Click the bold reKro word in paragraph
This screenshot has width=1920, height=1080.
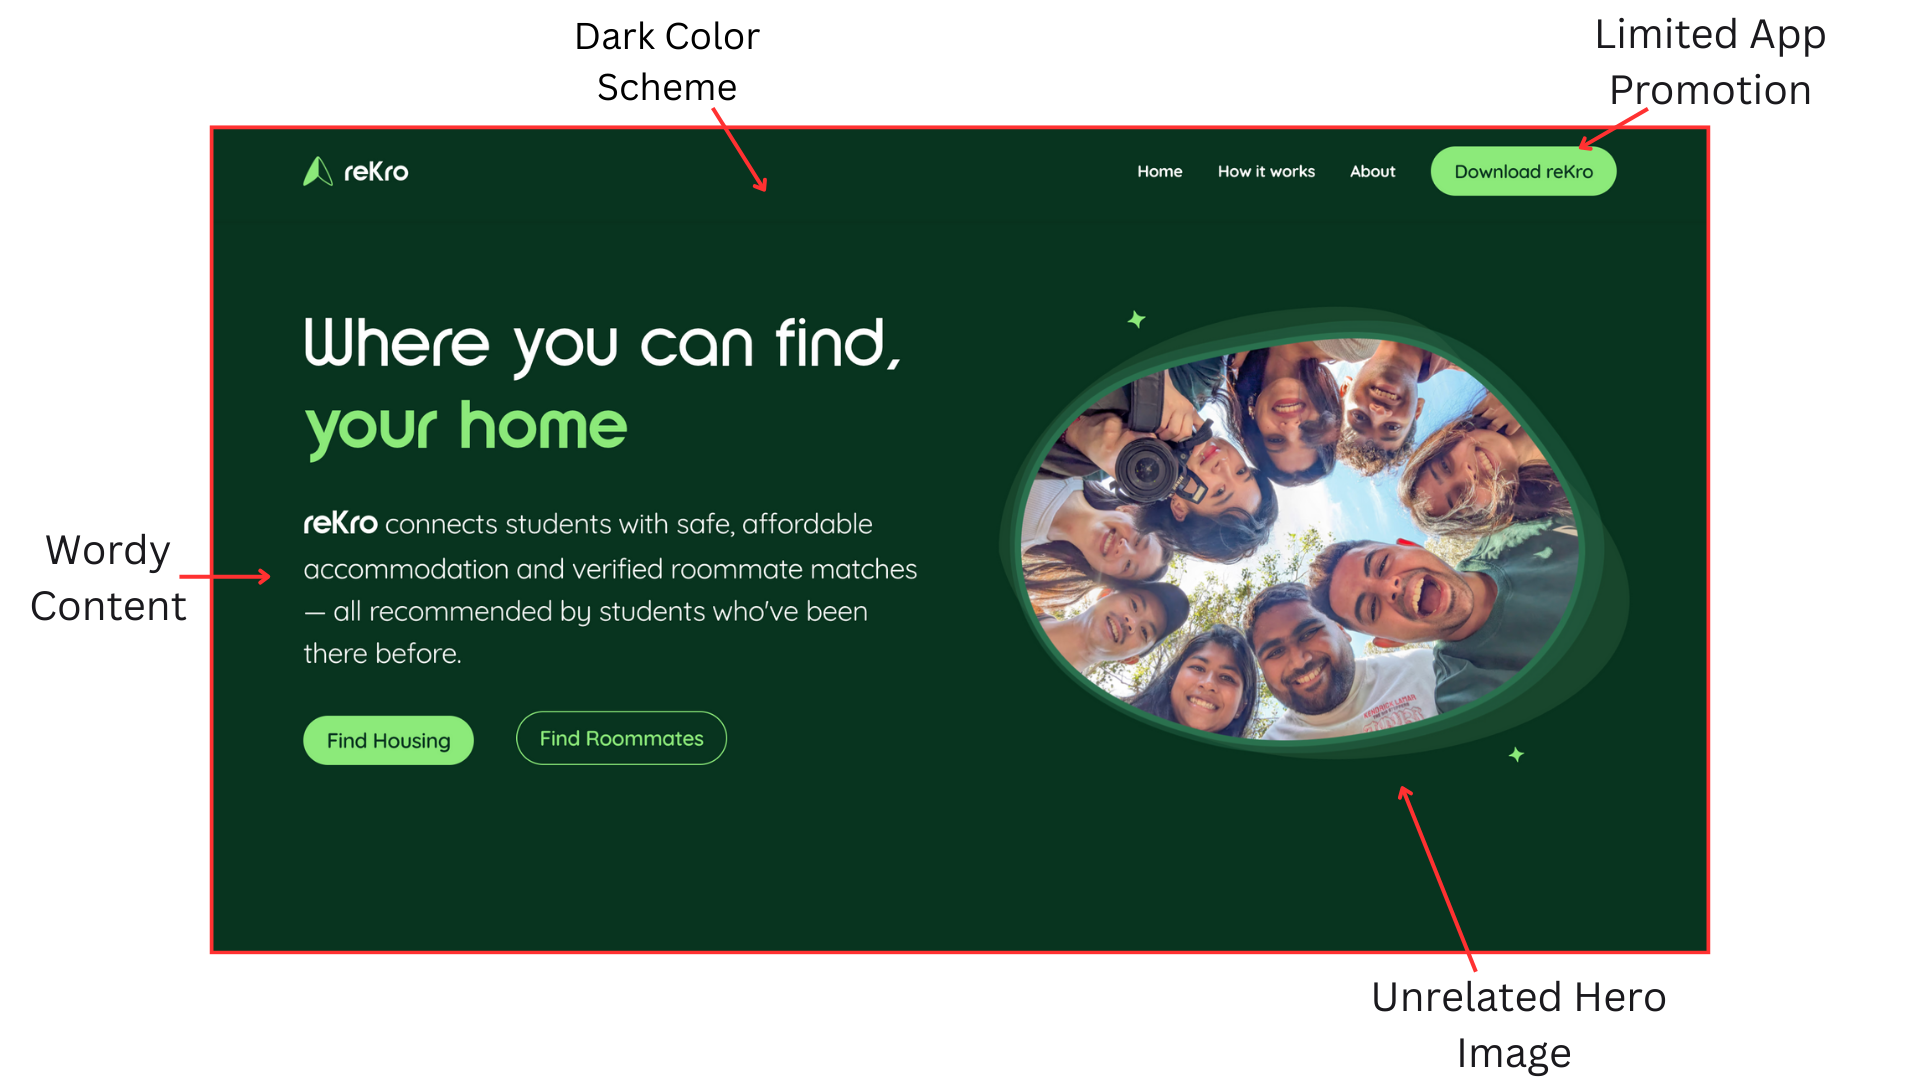340,523
